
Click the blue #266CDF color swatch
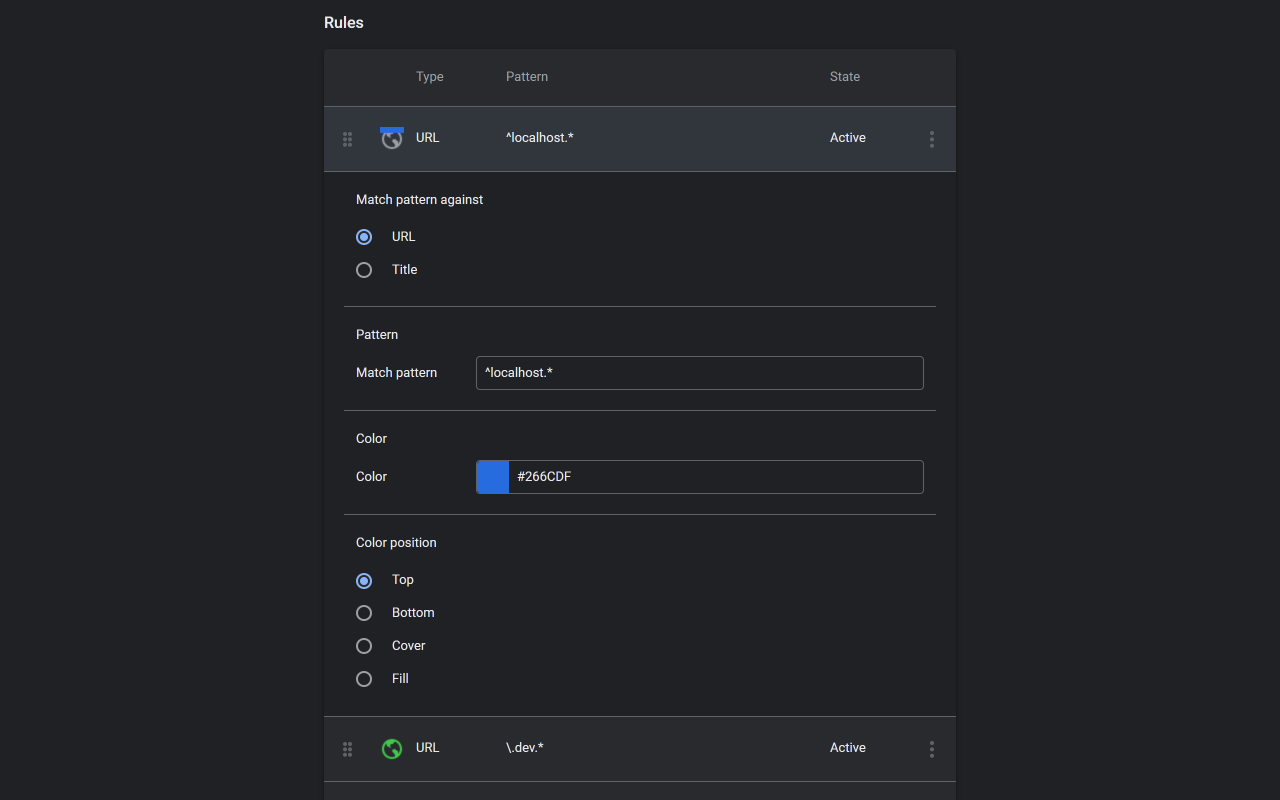493,477
